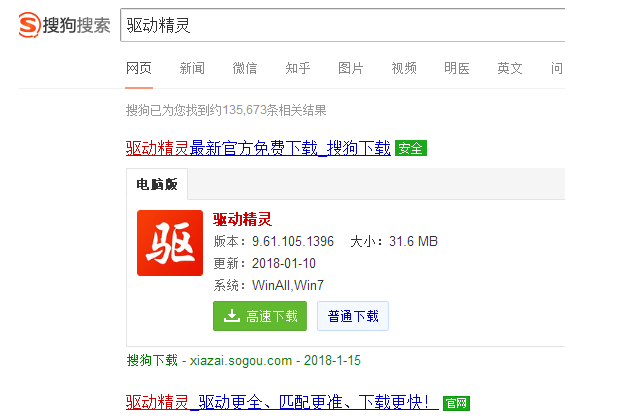Click the Sogou search logo
The height and width of the screenshot is (420, 619).
pyautogui.click(x=63, y=26)
